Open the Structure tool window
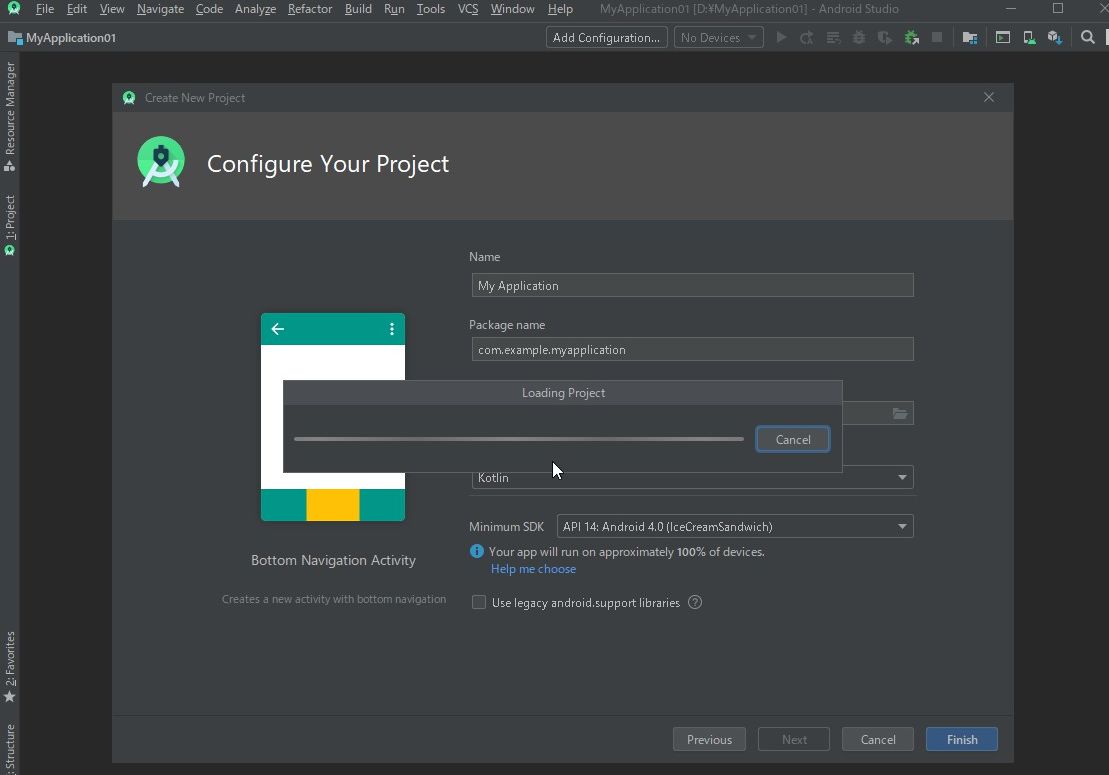Viewport: 1109px width, 775px height. (x=11, y=745)
